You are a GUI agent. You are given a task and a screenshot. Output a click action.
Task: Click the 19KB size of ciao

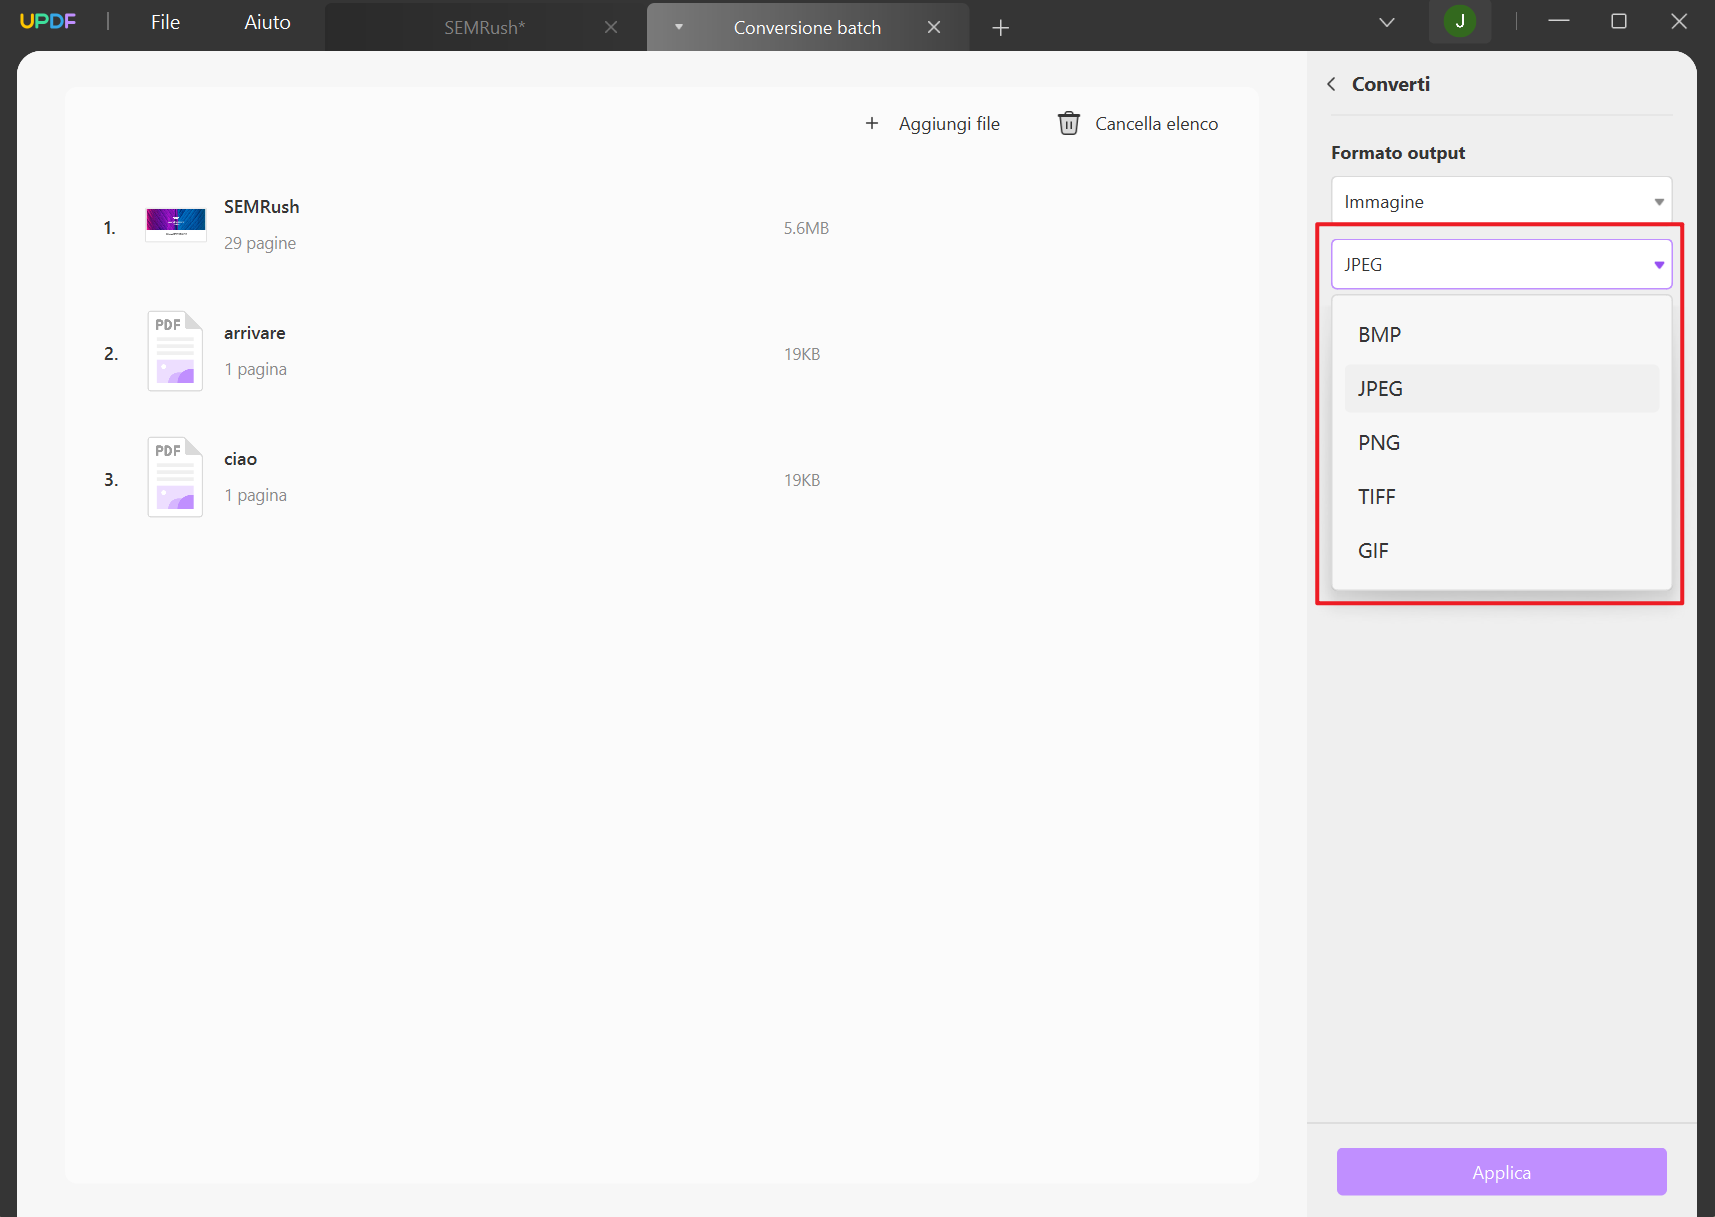click(802, 480)
